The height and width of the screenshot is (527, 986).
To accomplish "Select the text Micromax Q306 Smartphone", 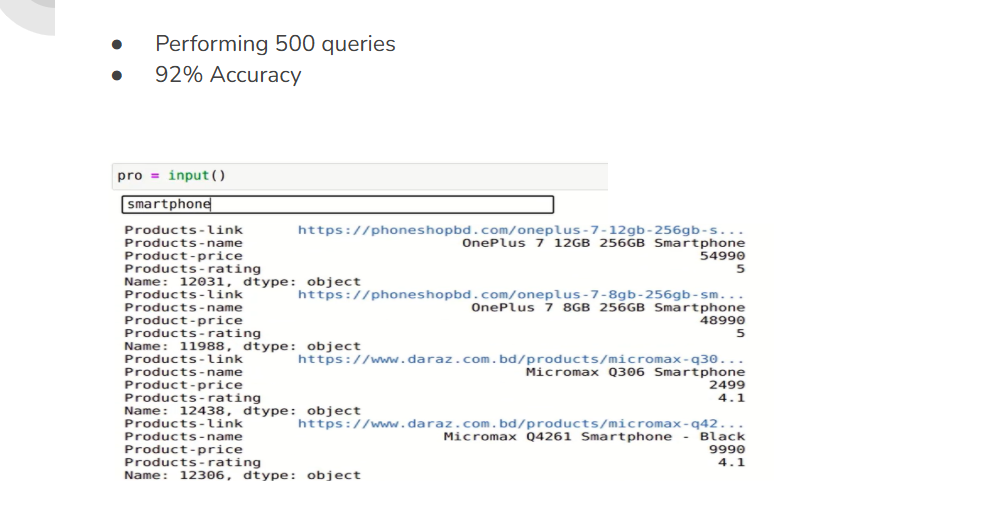I will pos(635,372).
